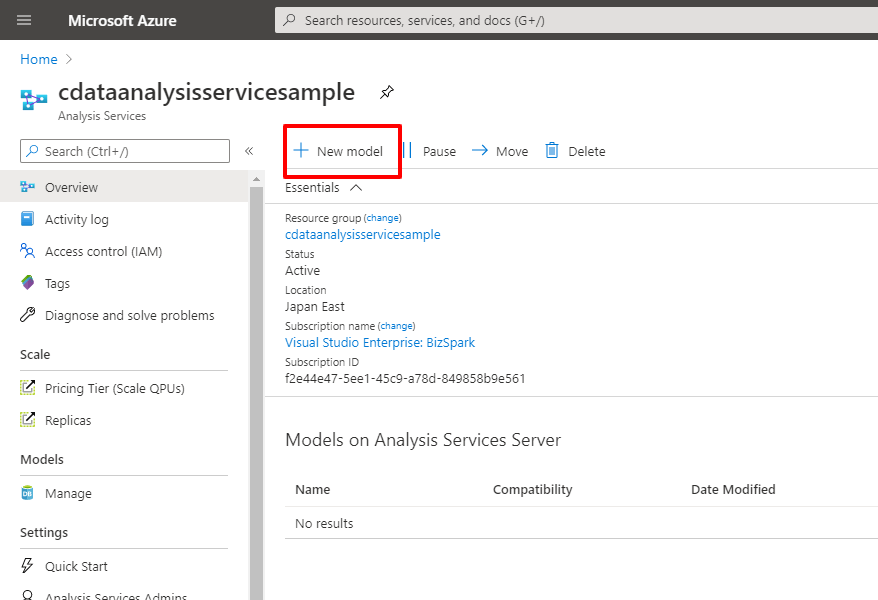This screenshot has width=878, height=600.
Task: Open the cdataanalysisservicesample resource group link
Action: pos(362,234)
